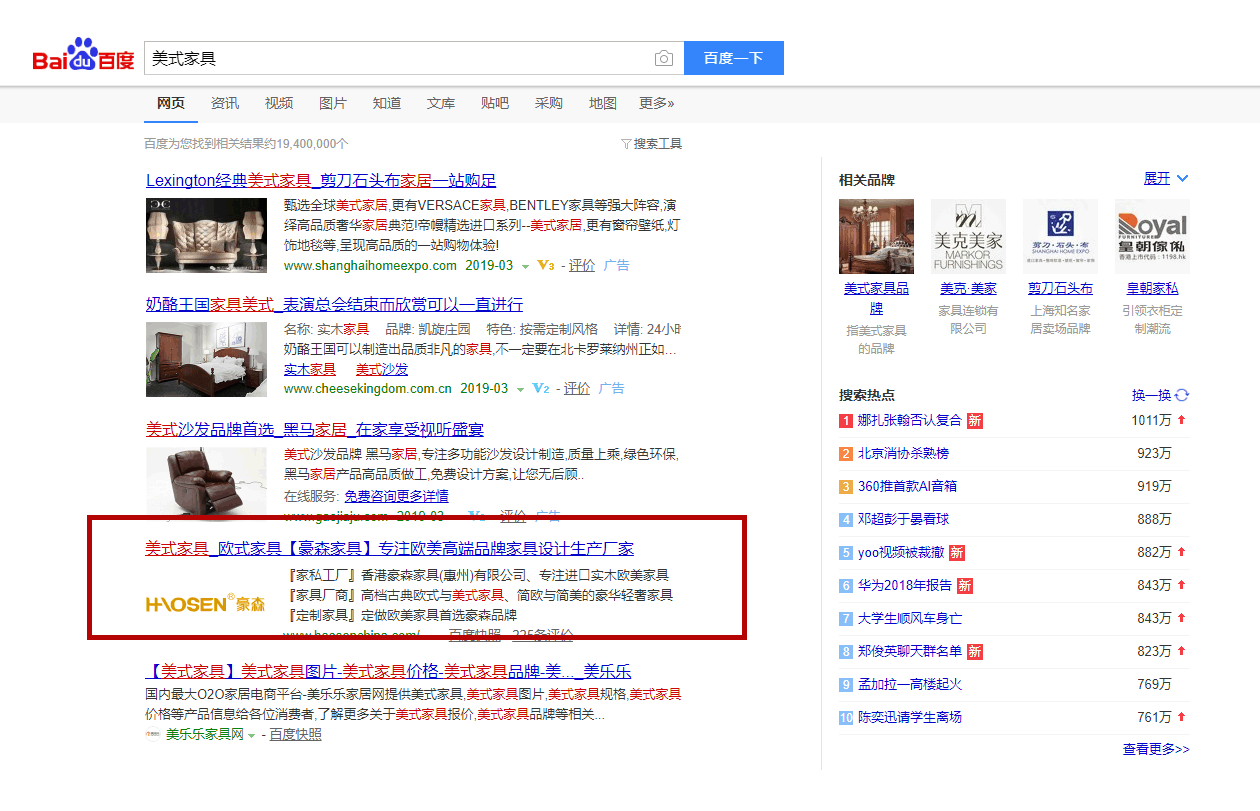Open the 美乐乐 美式家具图片 result title
Image resolution: width=1260 pixels, height=811 pixels.
point(388,671)
